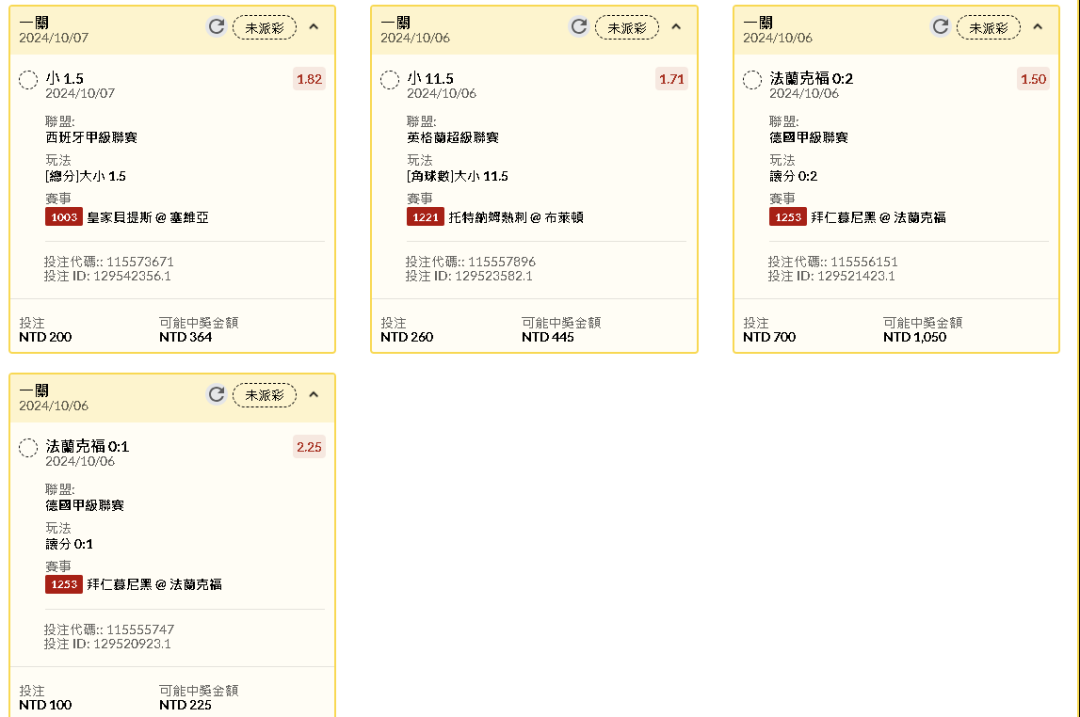Viewport: 1080px width, 717px height.
Task: Click the 1.50 odds badge
Action: [1033, 79]
